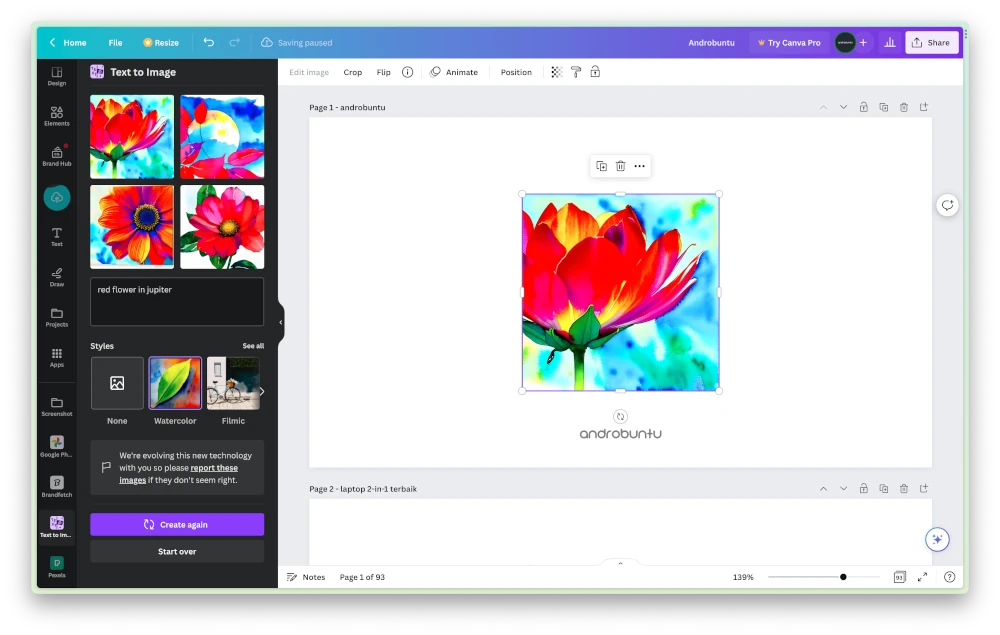Click the image info circle icon

407,71
